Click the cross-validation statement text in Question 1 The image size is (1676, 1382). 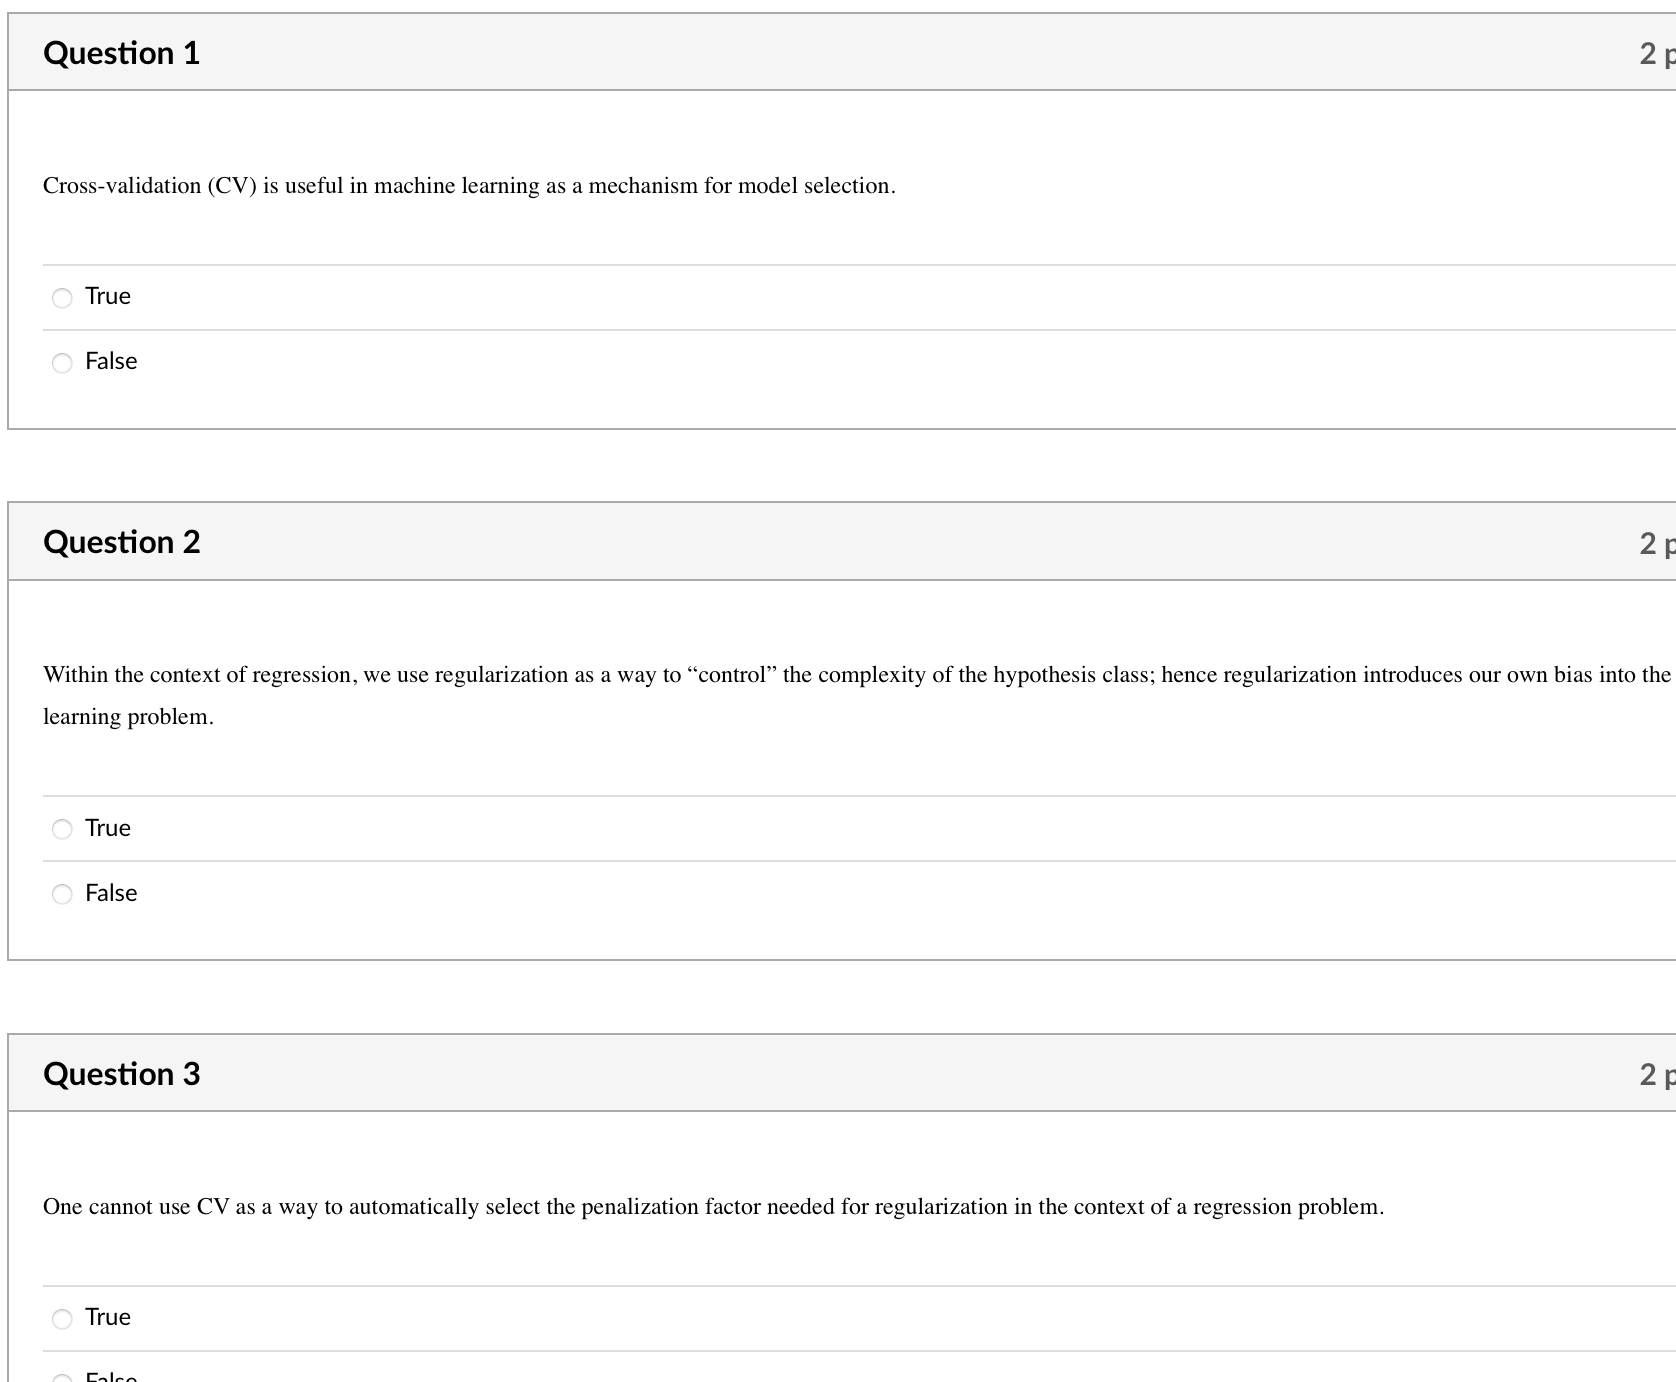(x=468, y=185)
